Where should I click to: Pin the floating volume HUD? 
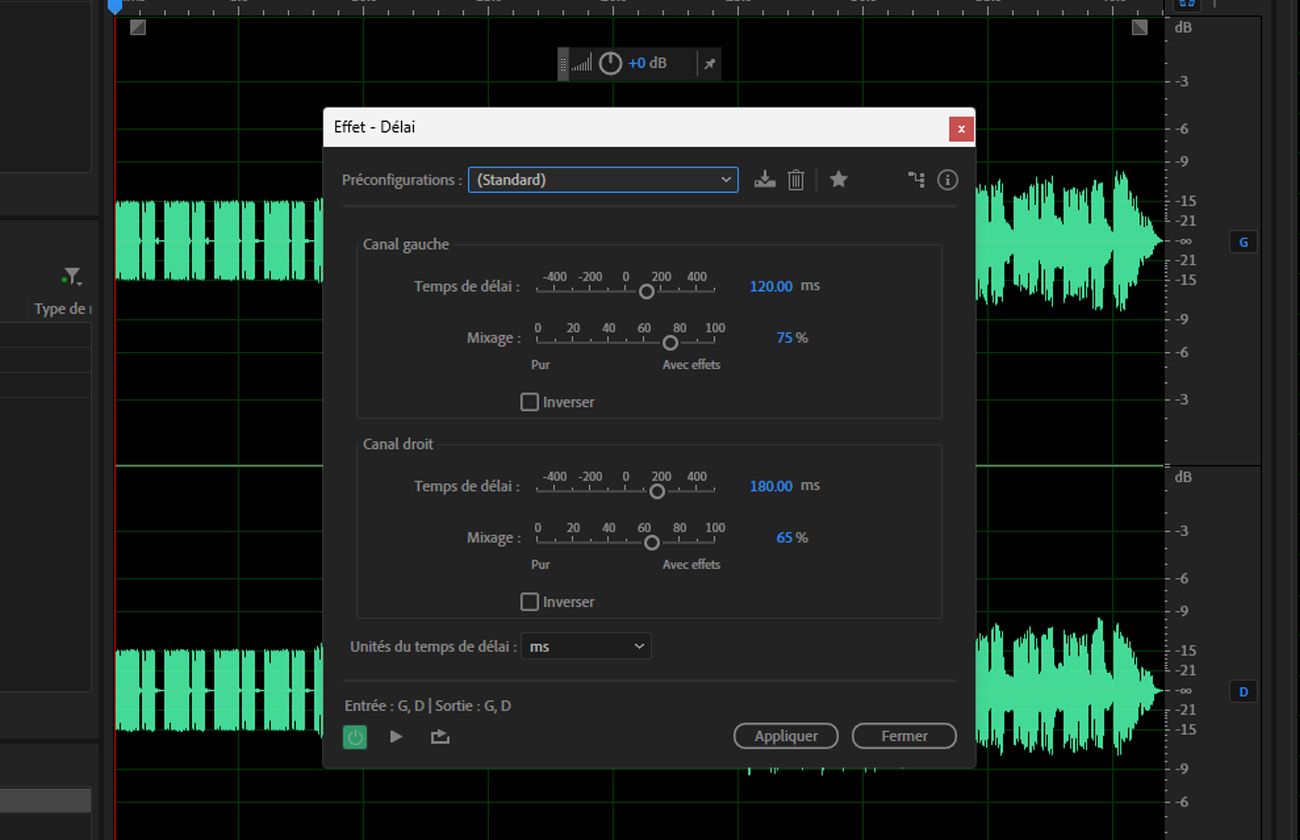coord(709,64)
